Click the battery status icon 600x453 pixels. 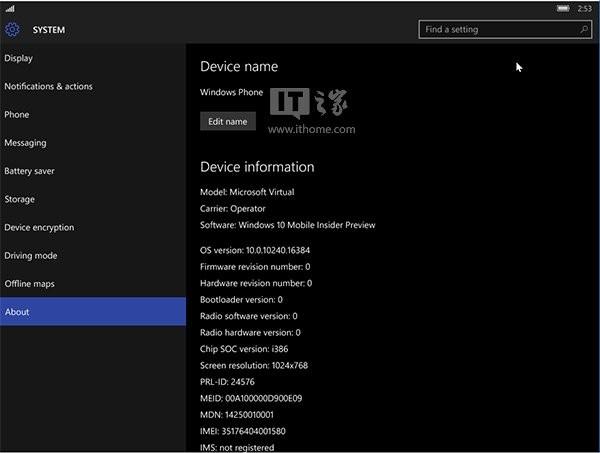(562, 8)
